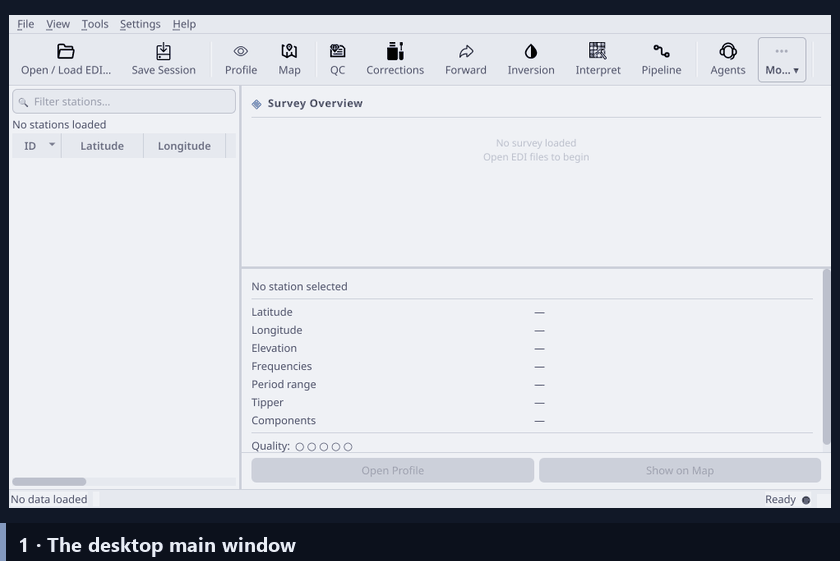Click the 'Elevation' label
The height and width of the screenshot is (561, 840).
(x=274, y=348)
